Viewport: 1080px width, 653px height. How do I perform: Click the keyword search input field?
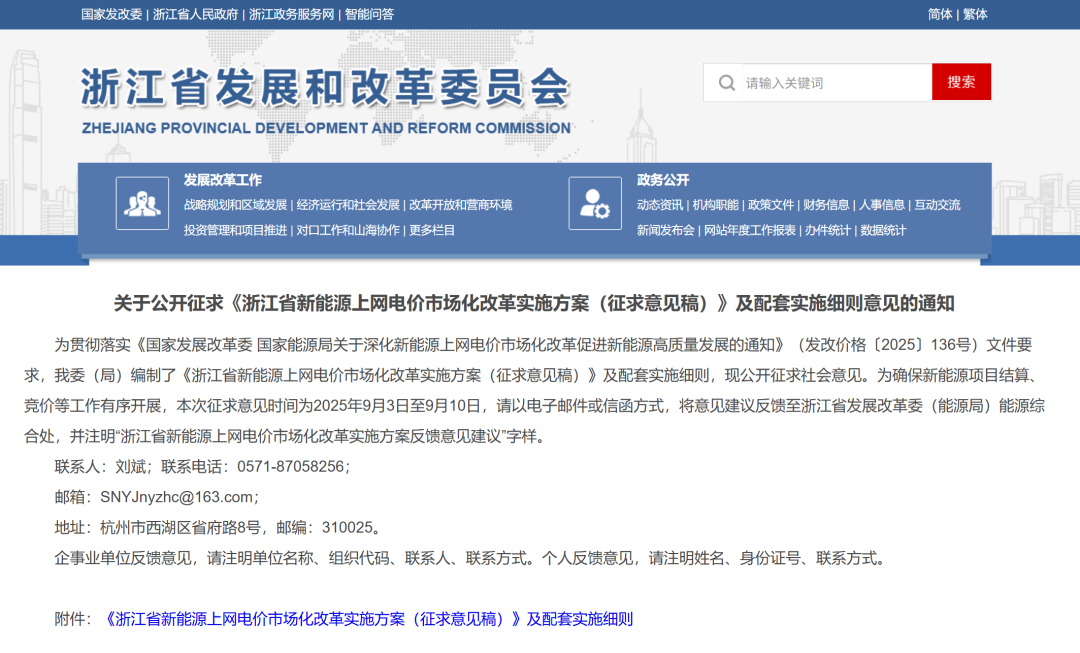(x=835, y=82)
